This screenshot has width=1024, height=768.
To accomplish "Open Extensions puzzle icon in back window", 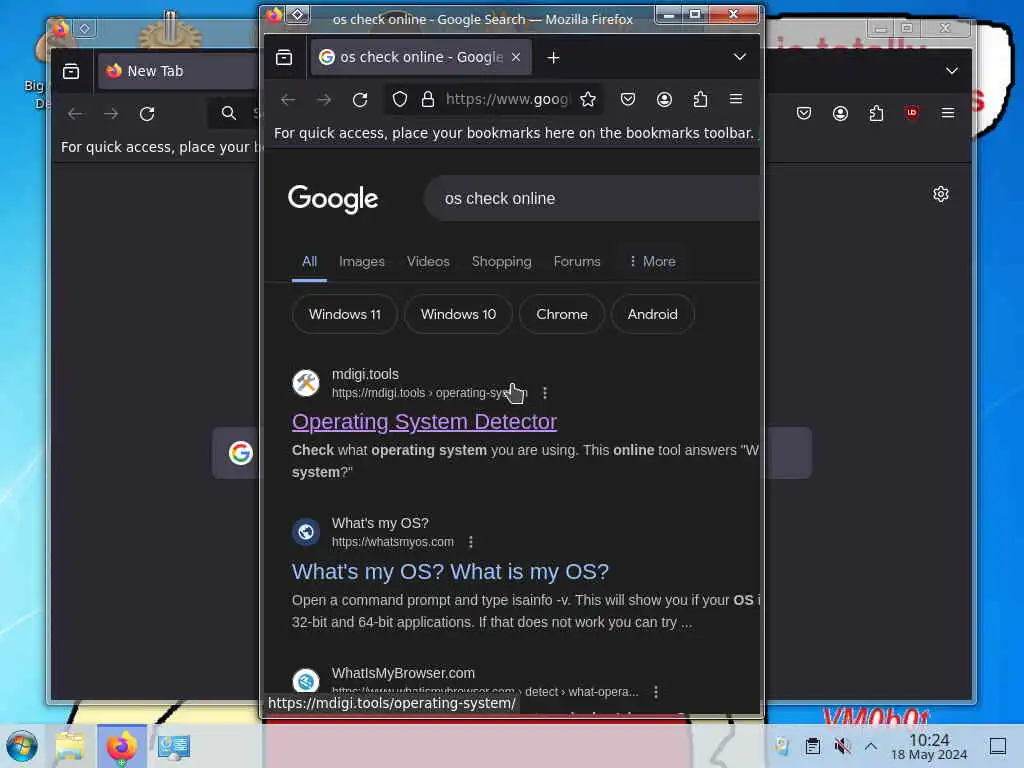I will [x=876, y=114].
